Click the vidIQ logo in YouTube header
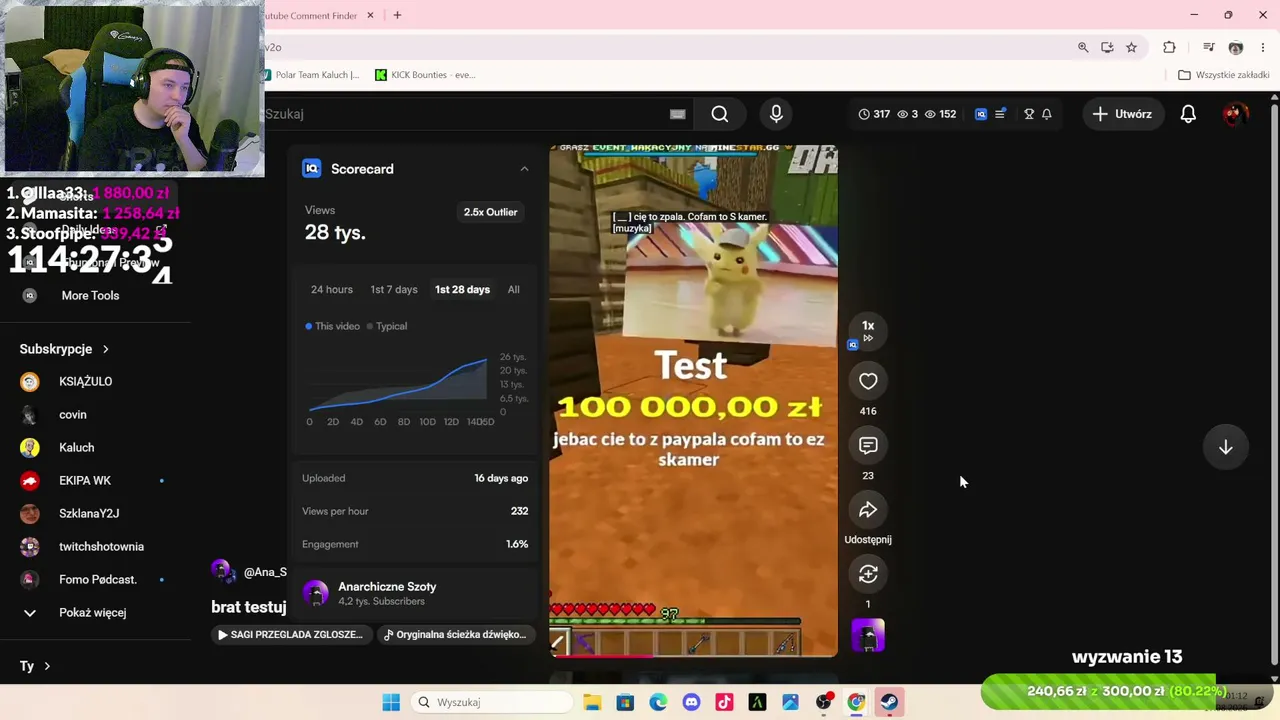Screen dimensions: 1280x720 pyautogui.click(x=981, y=114)
